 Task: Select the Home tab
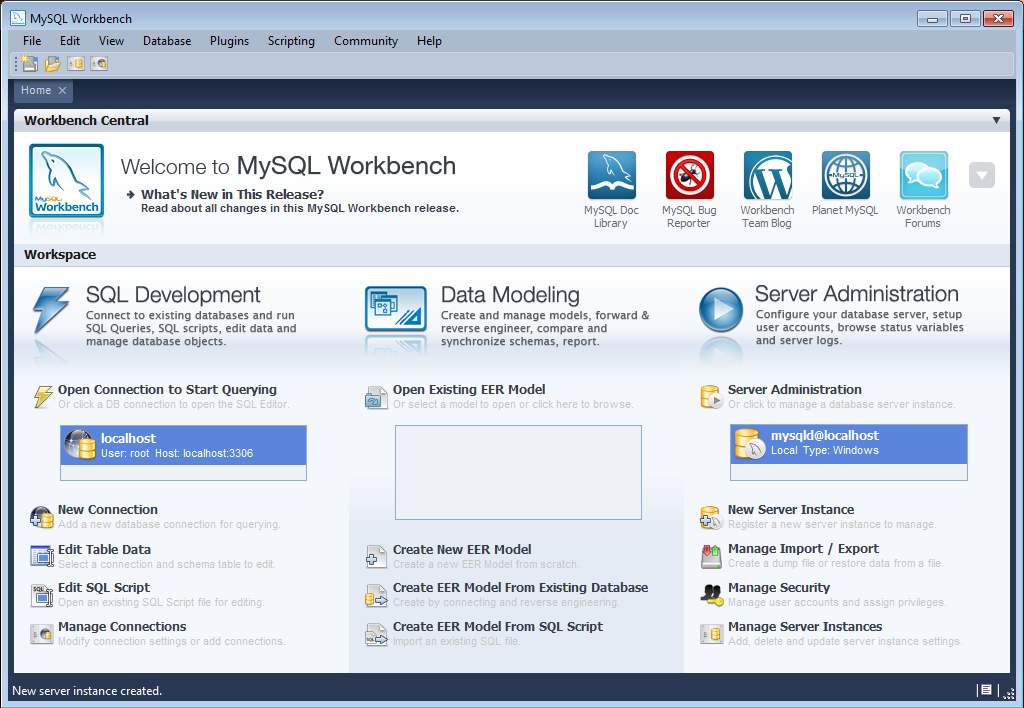click(34, 90)
